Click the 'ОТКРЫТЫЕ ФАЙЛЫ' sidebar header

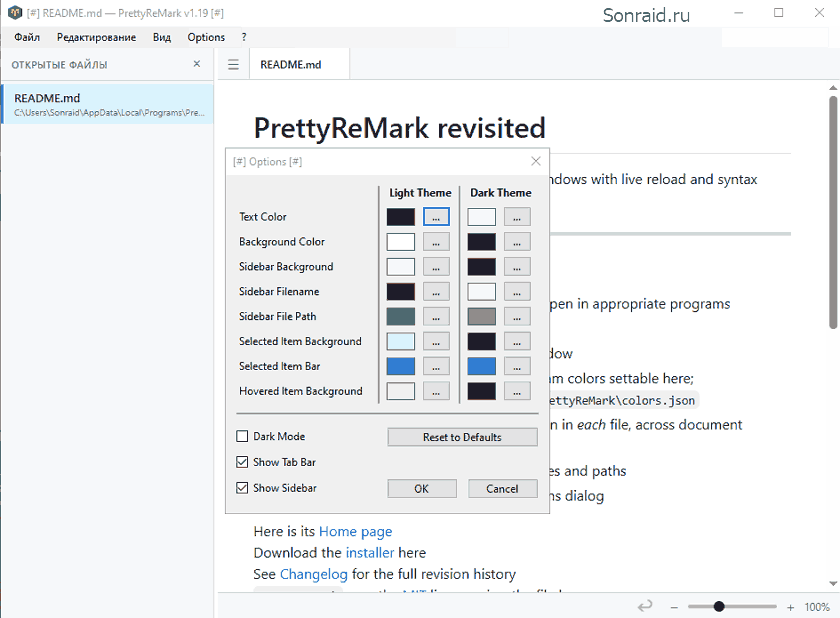59,65
